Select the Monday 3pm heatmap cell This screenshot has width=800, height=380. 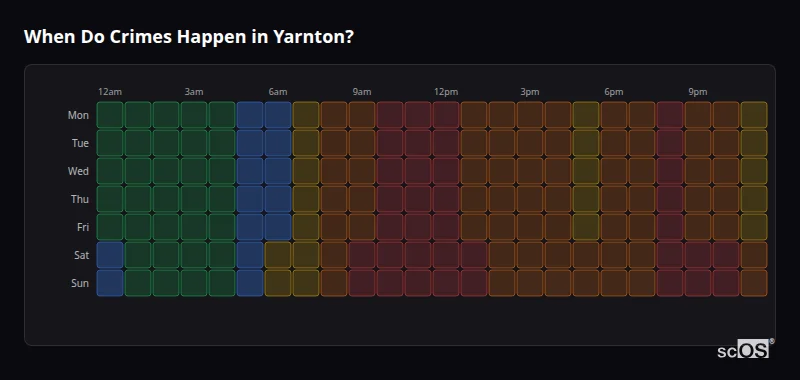[530, 115]
